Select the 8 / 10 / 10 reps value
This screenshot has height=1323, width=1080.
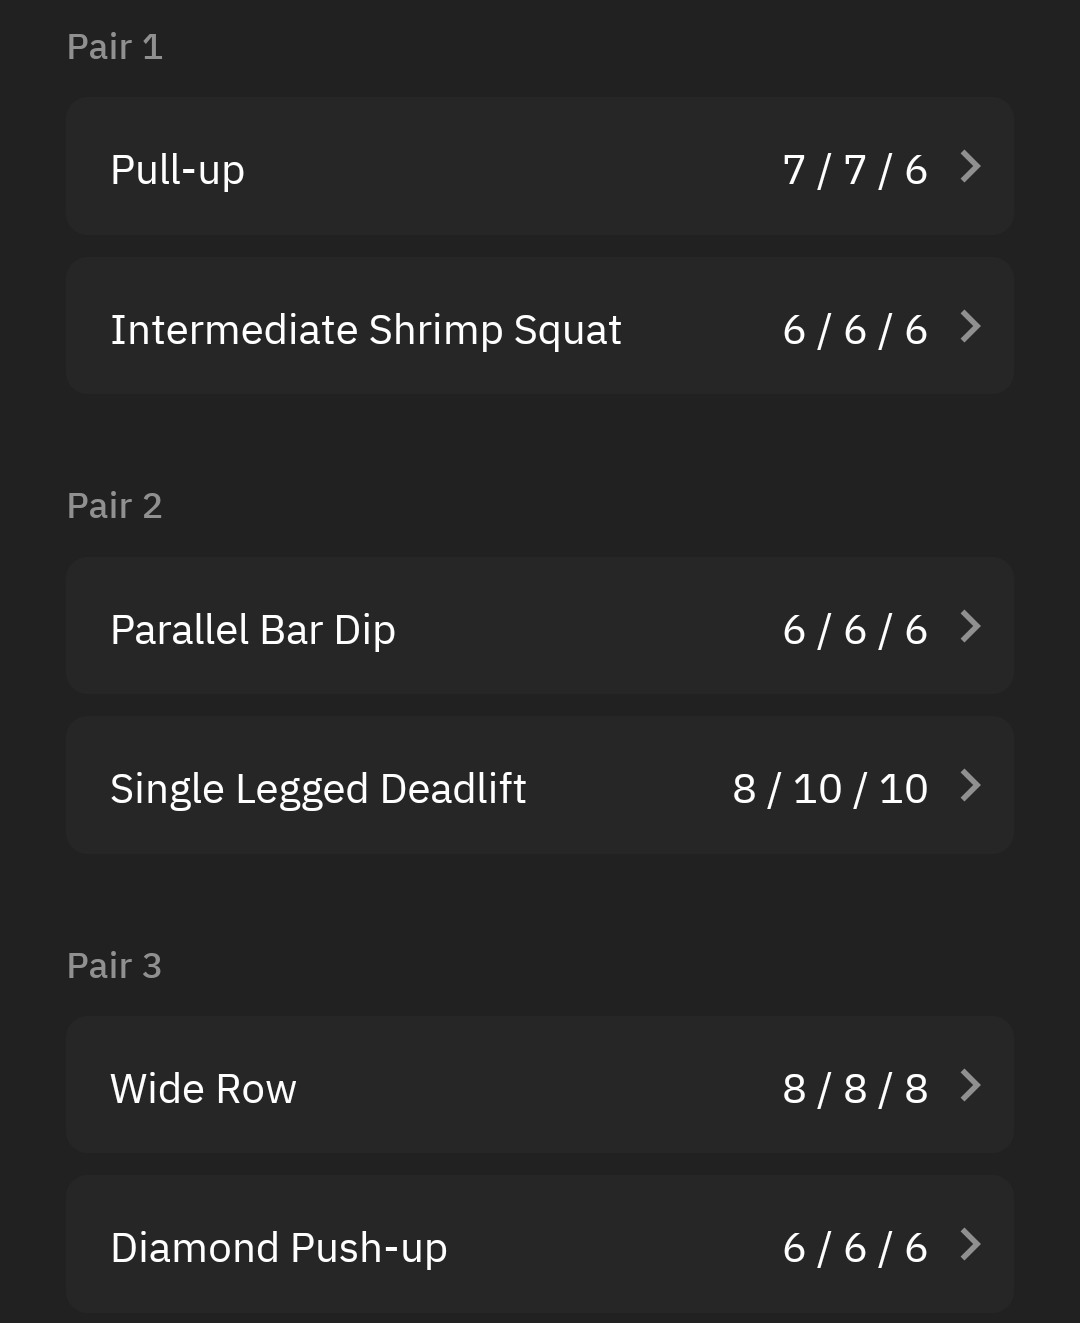point(830,789)
